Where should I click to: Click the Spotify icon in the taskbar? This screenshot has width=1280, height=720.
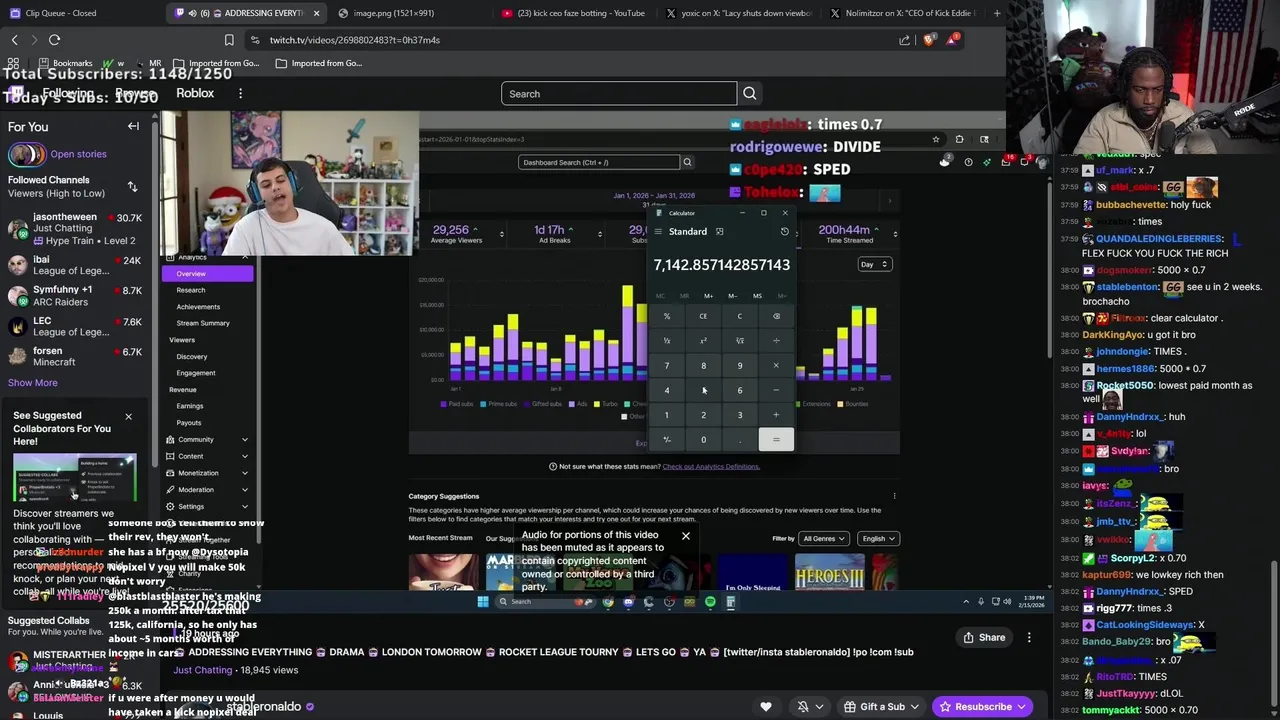coord(710,602)
